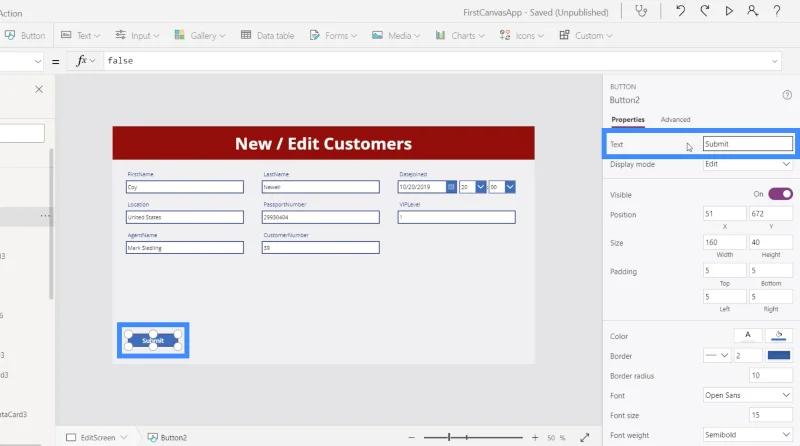The height and width of the screenshot is (446, 800).
Task: Switch to the Advanced tab
Action: click(x=675, y=119)
